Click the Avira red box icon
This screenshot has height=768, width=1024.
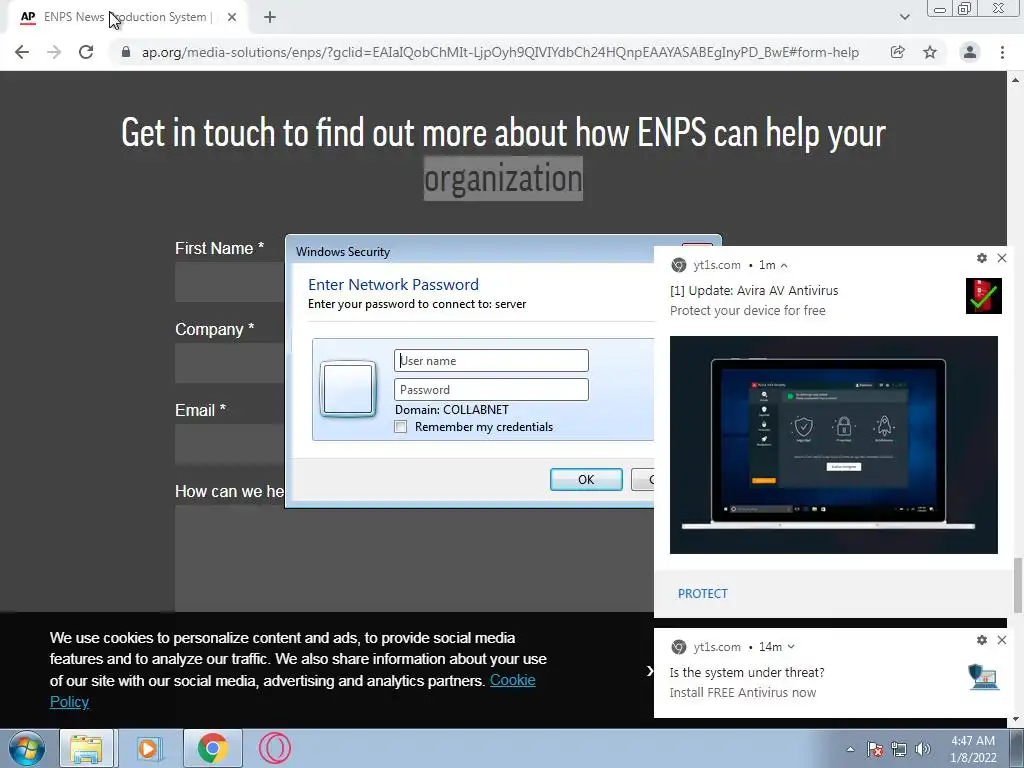(x=984, y=296)
